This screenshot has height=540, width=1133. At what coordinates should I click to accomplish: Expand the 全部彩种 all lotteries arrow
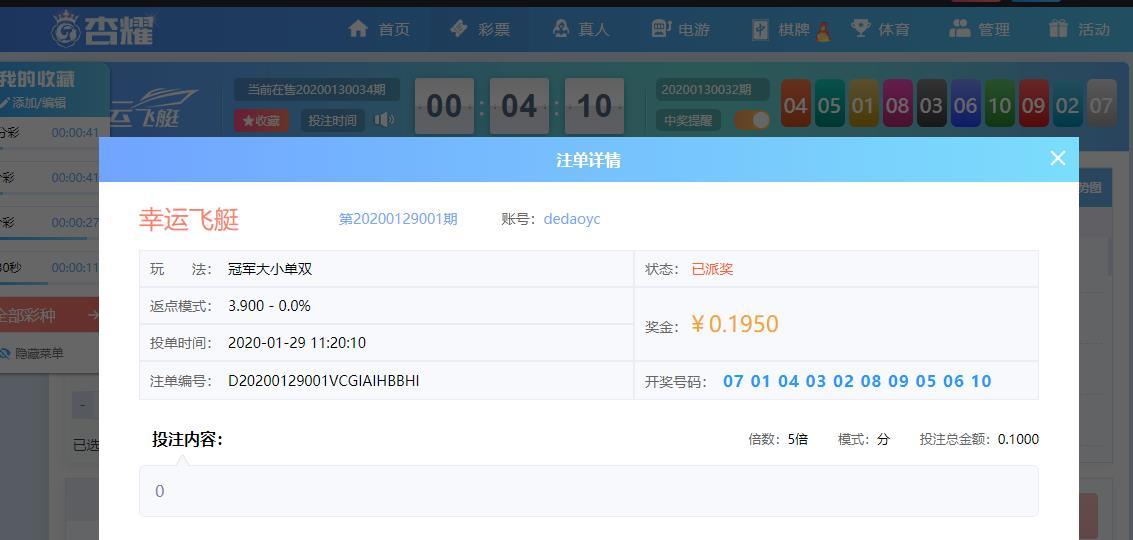click(x=94, y=315)
